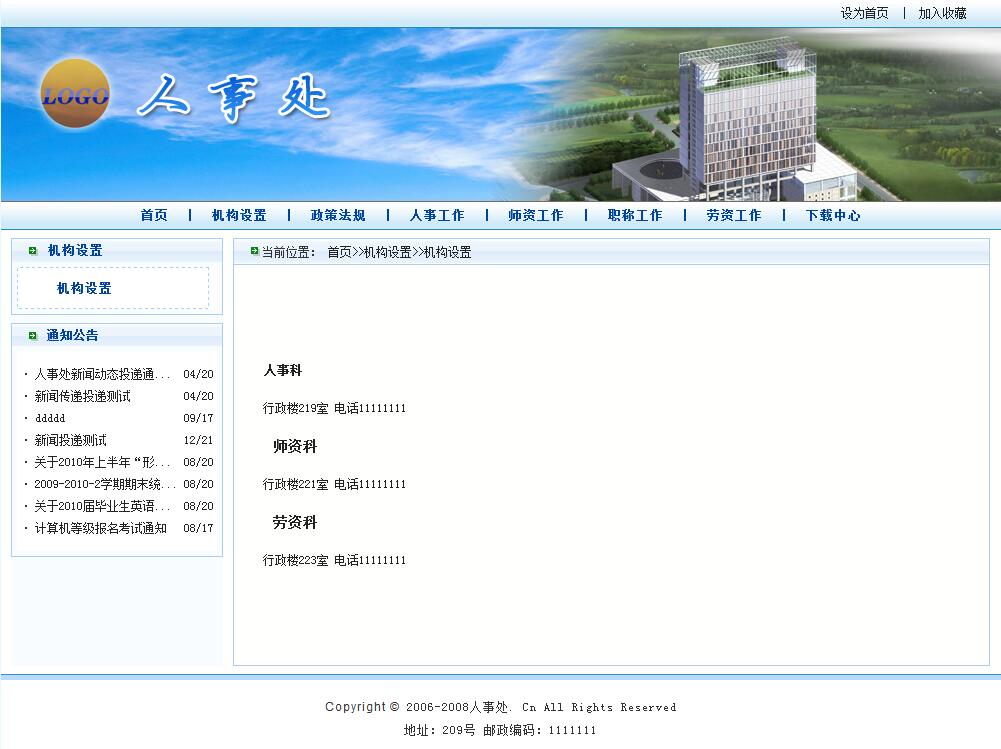The image size is (1001, 749).
Task: Click the text 行政楼219室 电话11111111
Action: click(335, 408)
